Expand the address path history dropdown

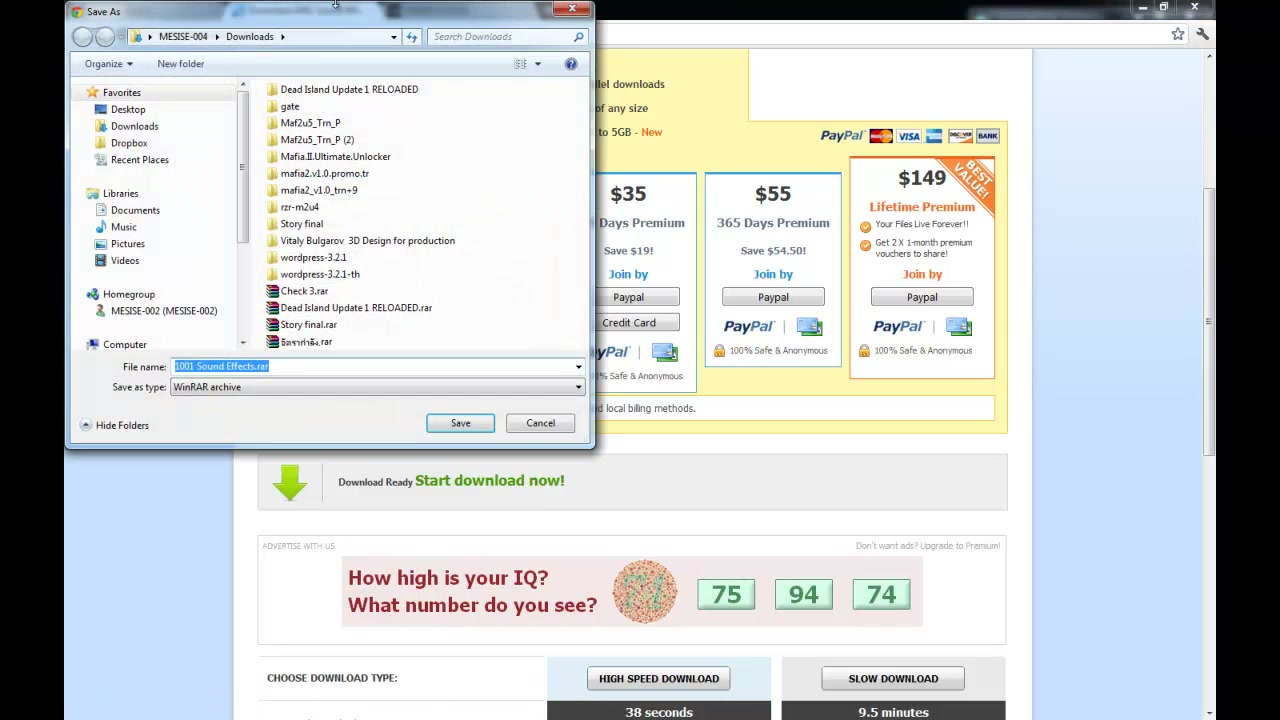393,37
